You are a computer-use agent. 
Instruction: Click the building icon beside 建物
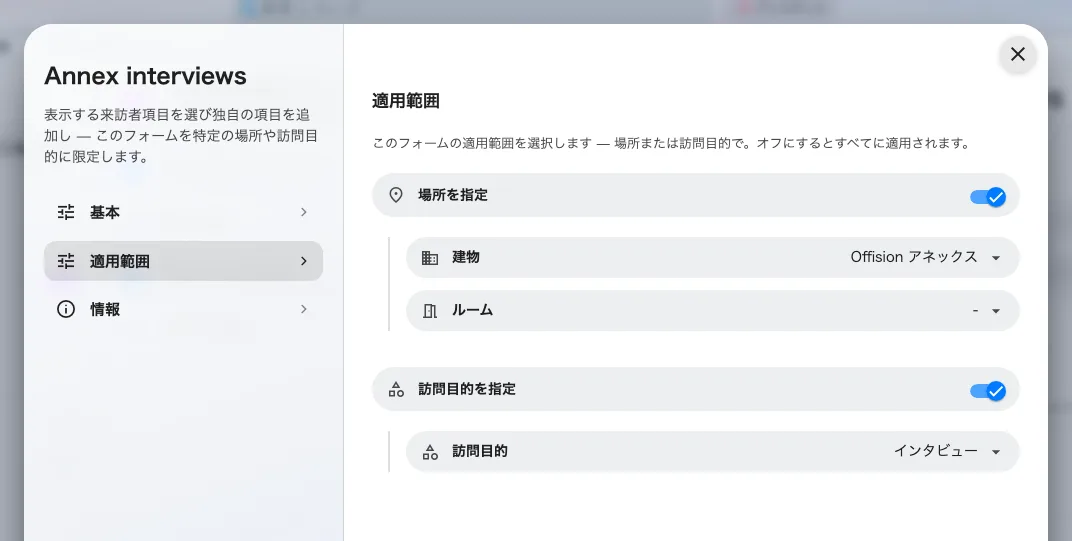click(429, 257)
